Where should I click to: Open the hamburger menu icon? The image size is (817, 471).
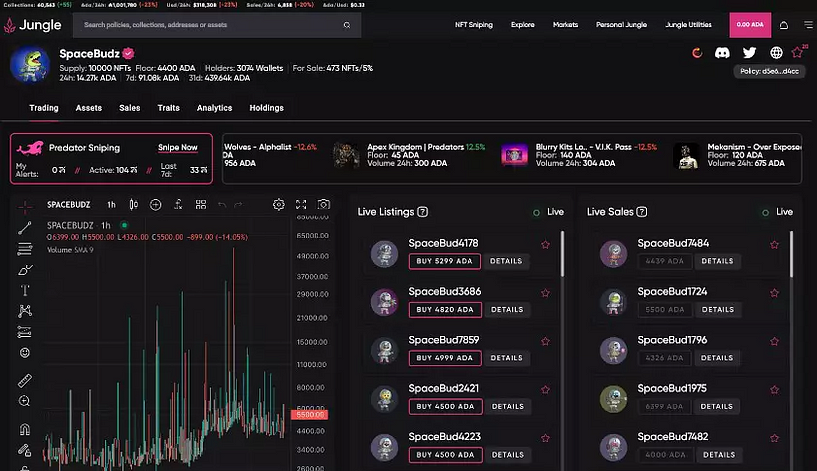click(808, 25)
